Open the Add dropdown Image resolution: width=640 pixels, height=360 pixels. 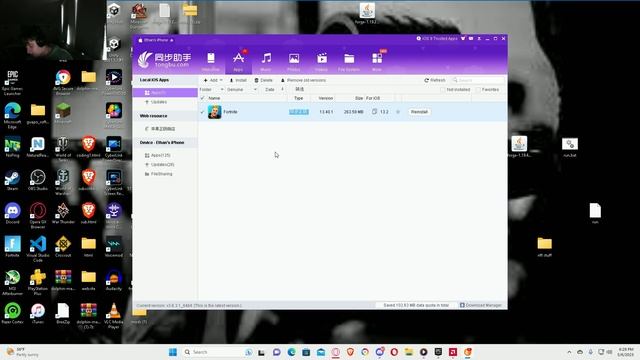[213, 80]
